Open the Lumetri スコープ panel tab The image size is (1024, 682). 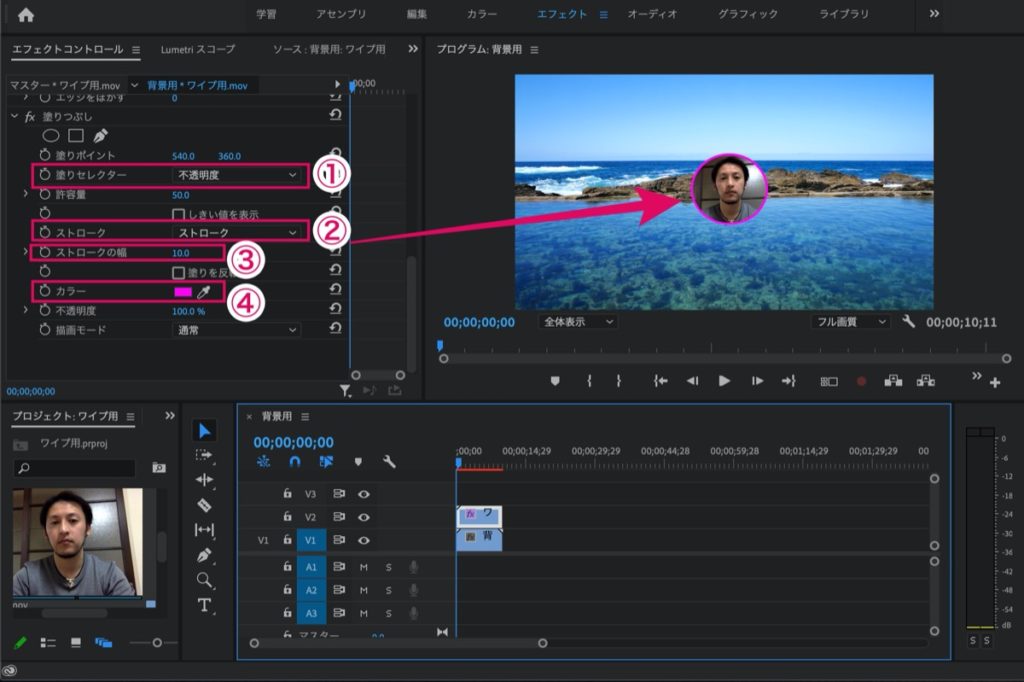coord(198,50)
